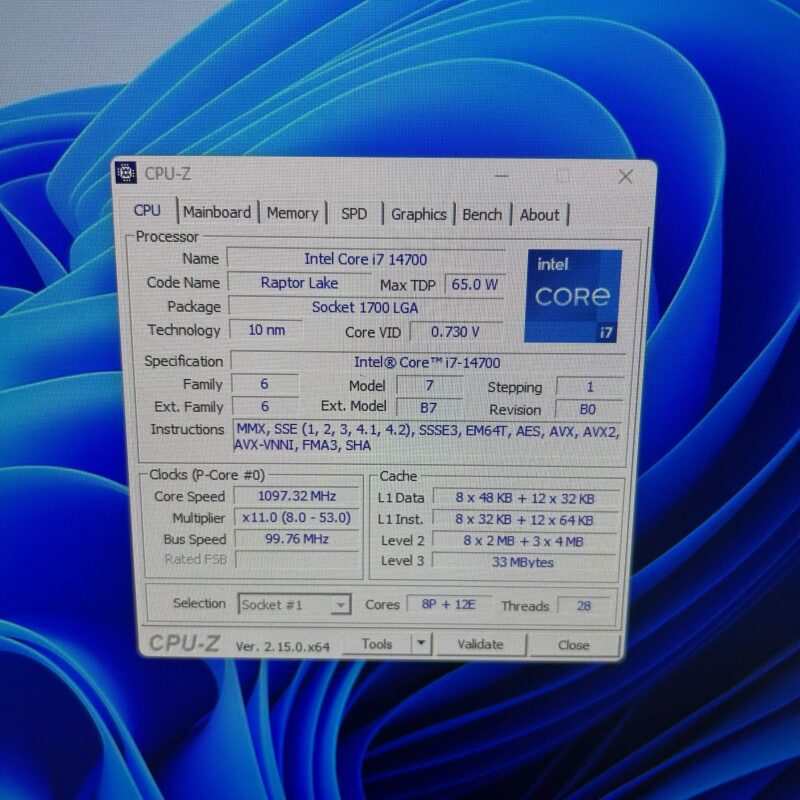This screenshot has width=800, height=800.
Task: Click the Core Speed value box
Action: [x=295, y=496]
